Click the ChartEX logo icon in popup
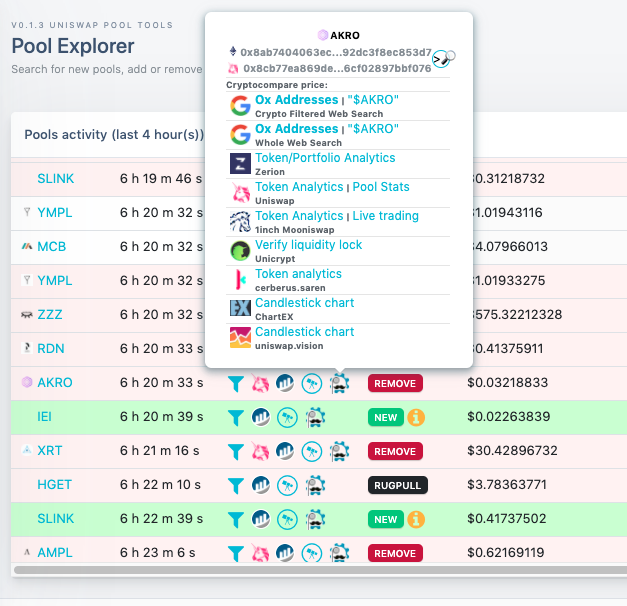 pyautogui.click(x=240, y=309)
